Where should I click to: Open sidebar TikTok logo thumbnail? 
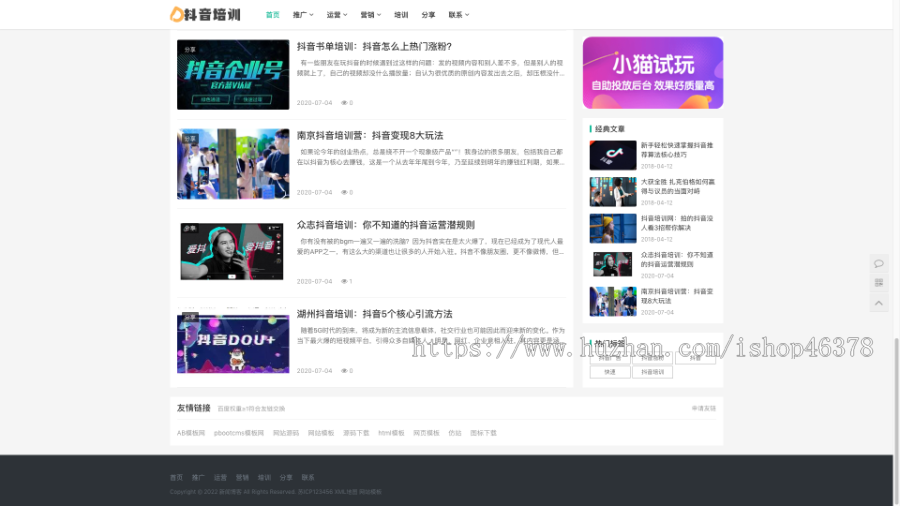[612, 155]
